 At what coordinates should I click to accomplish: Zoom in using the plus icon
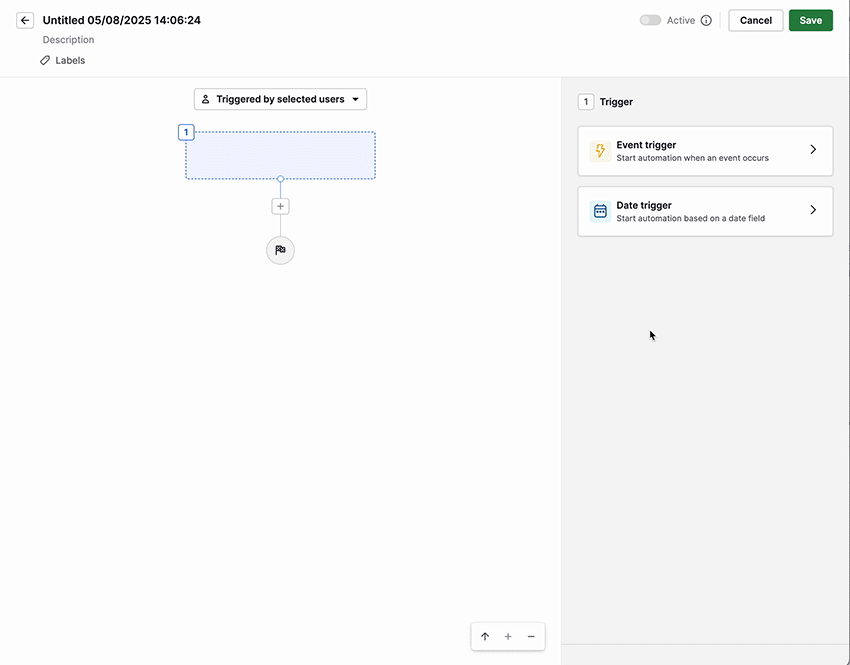[507, 636]
